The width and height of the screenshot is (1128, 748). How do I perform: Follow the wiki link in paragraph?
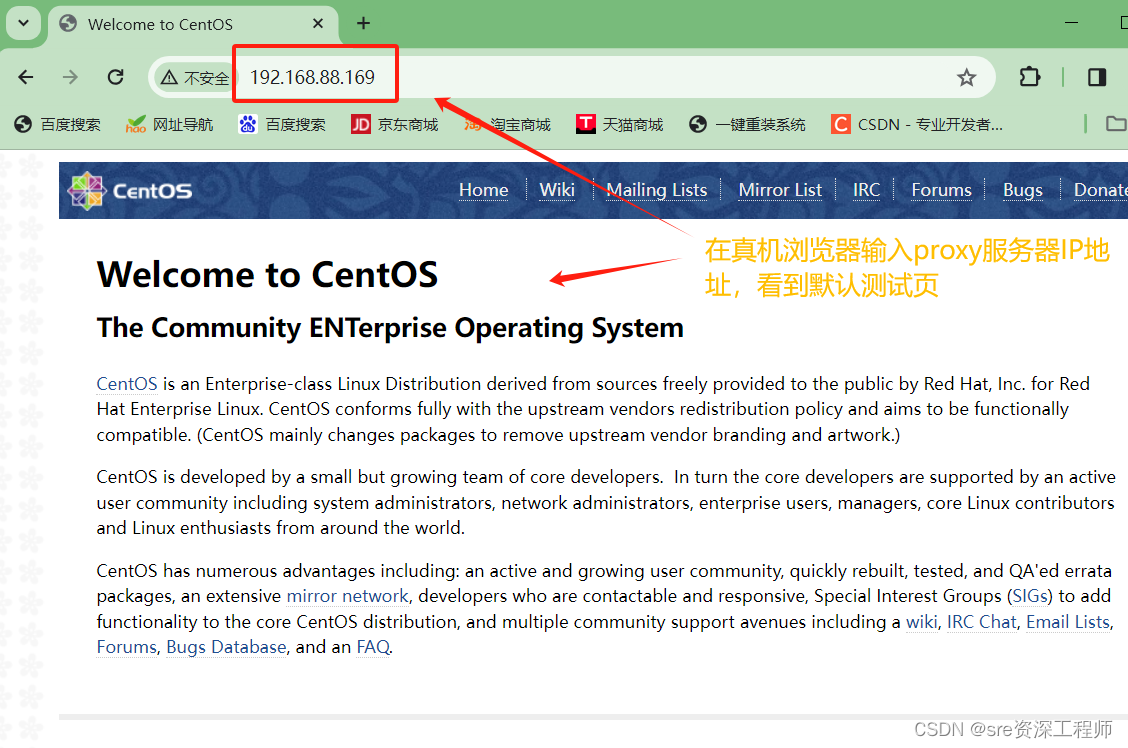coord(922,622)
